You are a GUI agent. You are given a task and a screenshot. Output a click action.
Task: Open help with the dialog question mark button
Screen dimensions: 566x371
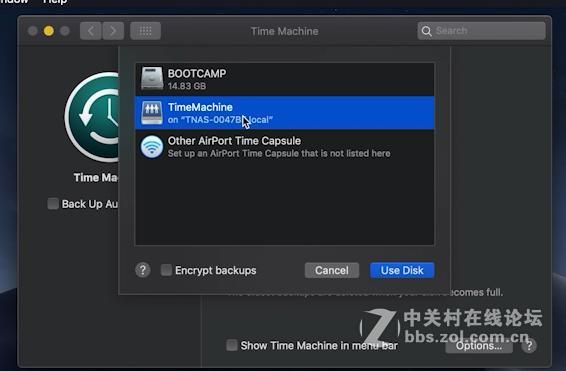[x=143, y=270]
